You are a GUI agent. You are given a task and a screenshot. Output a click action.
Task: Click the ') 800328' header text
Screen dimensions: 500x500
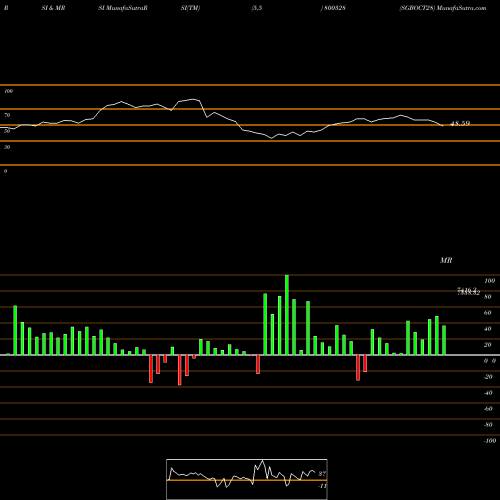point(333,8)
